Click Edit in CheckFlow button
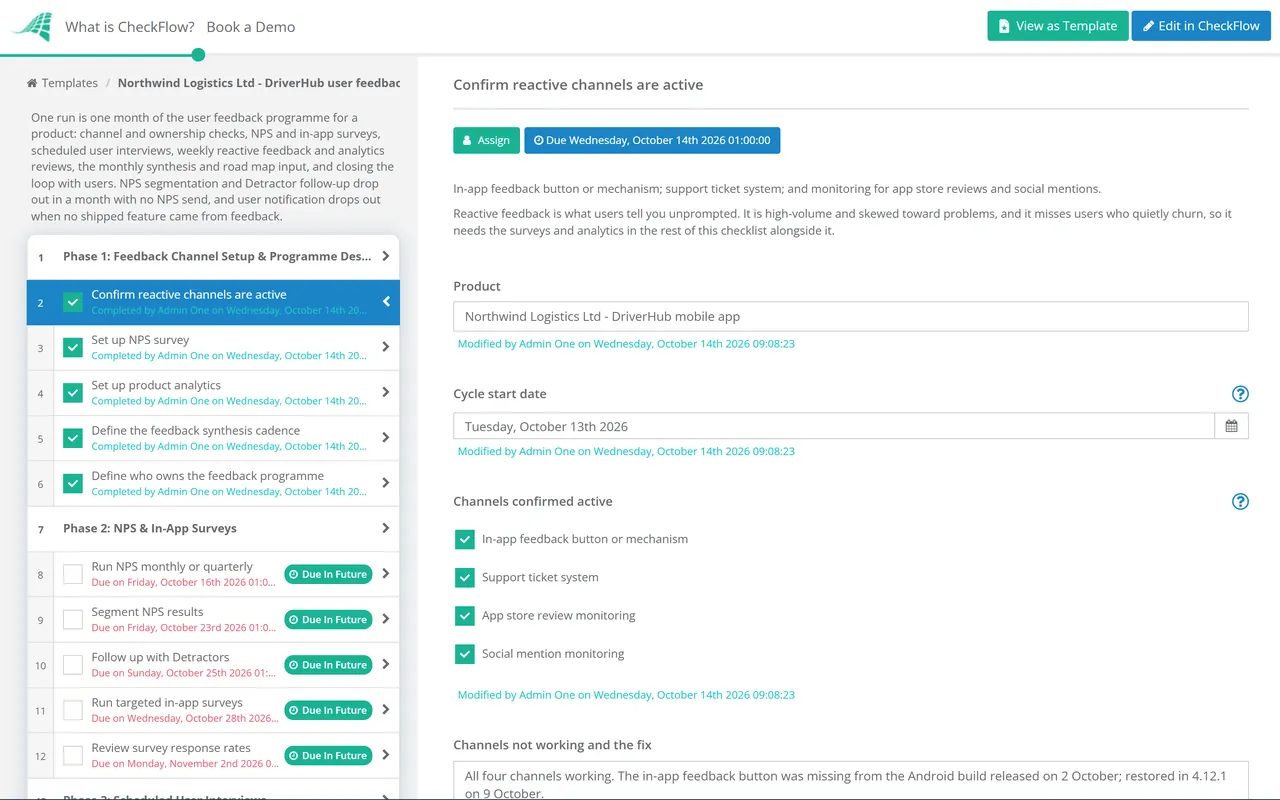The height and width of the screenshot is (800, 1280). pos(1201,26)
